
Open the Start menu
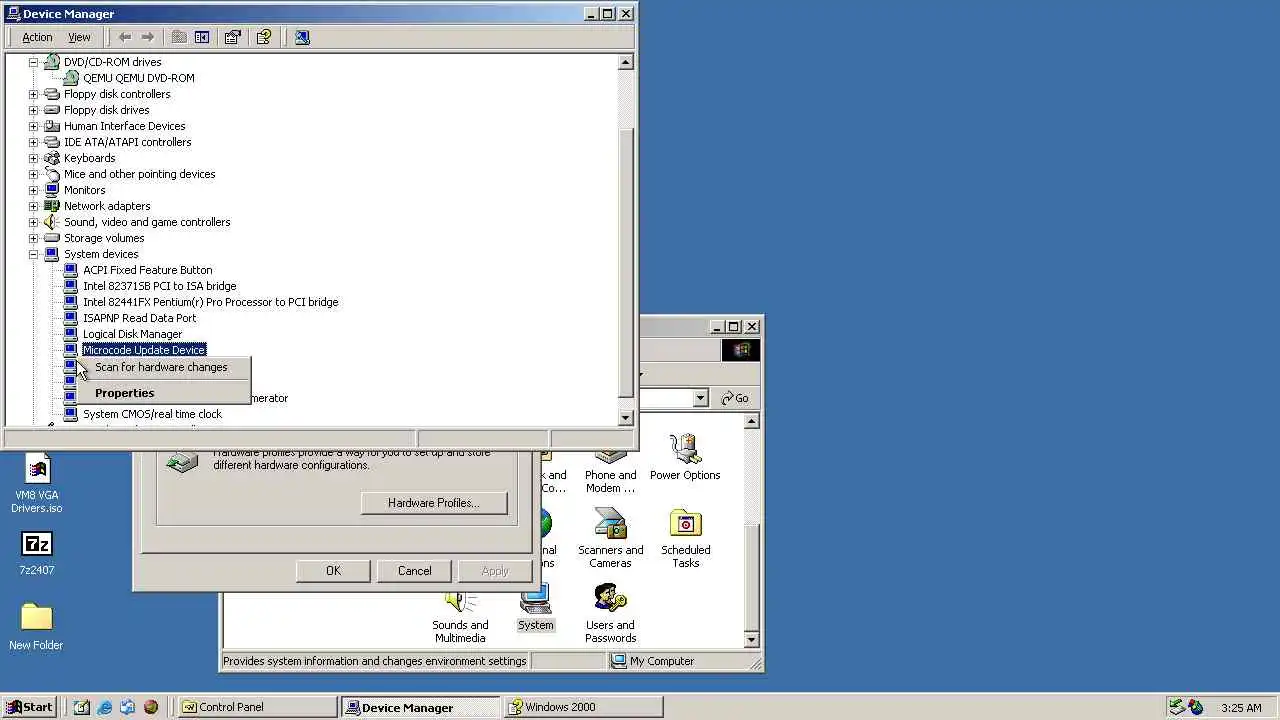click(29, 707)
